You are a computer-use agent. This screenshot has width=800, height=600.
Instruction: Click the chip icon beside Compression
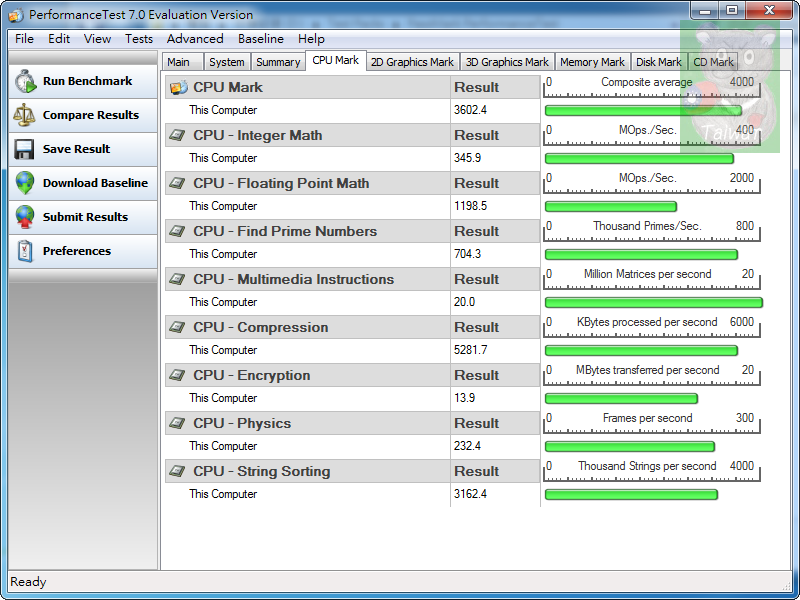tap(177, 327)
